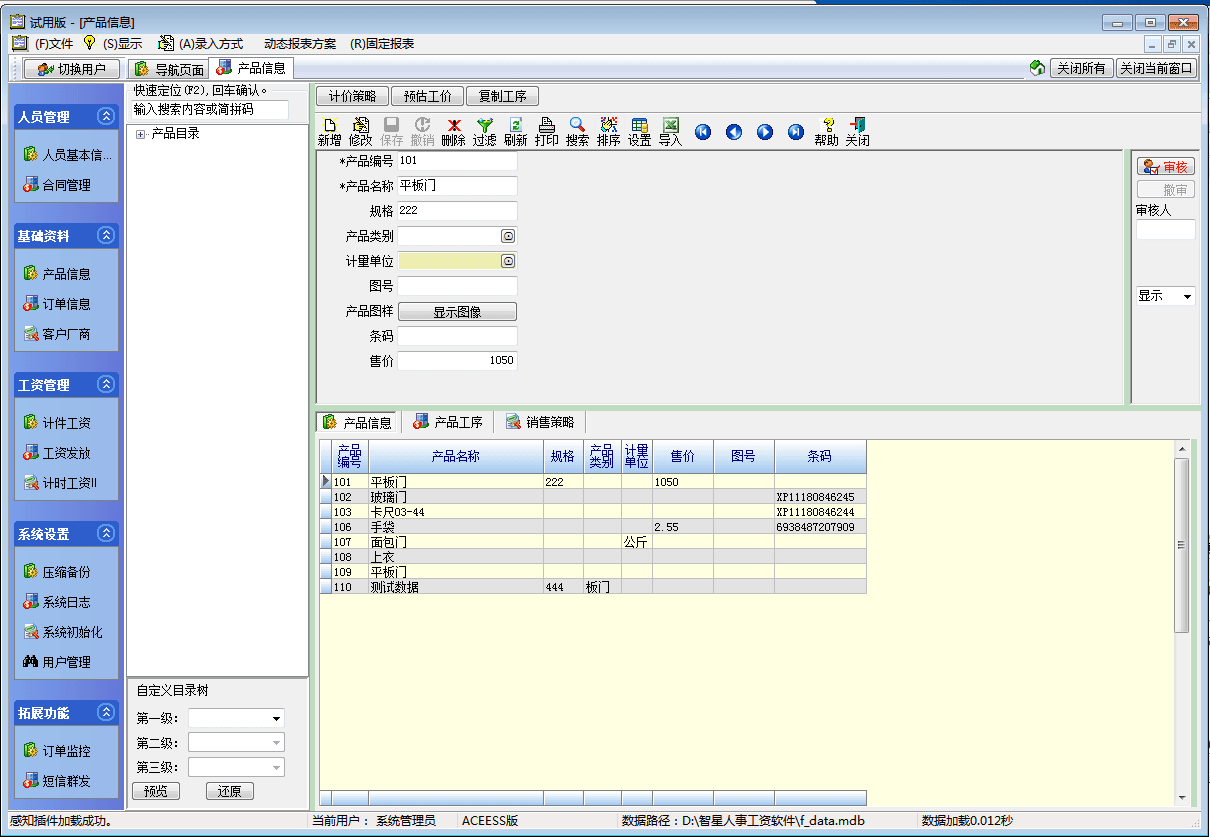This screenshot has height=837, width=1210.
Task: Switch to the 销售策略 tab
Action: pyautogui.click(x=540, y=422)
